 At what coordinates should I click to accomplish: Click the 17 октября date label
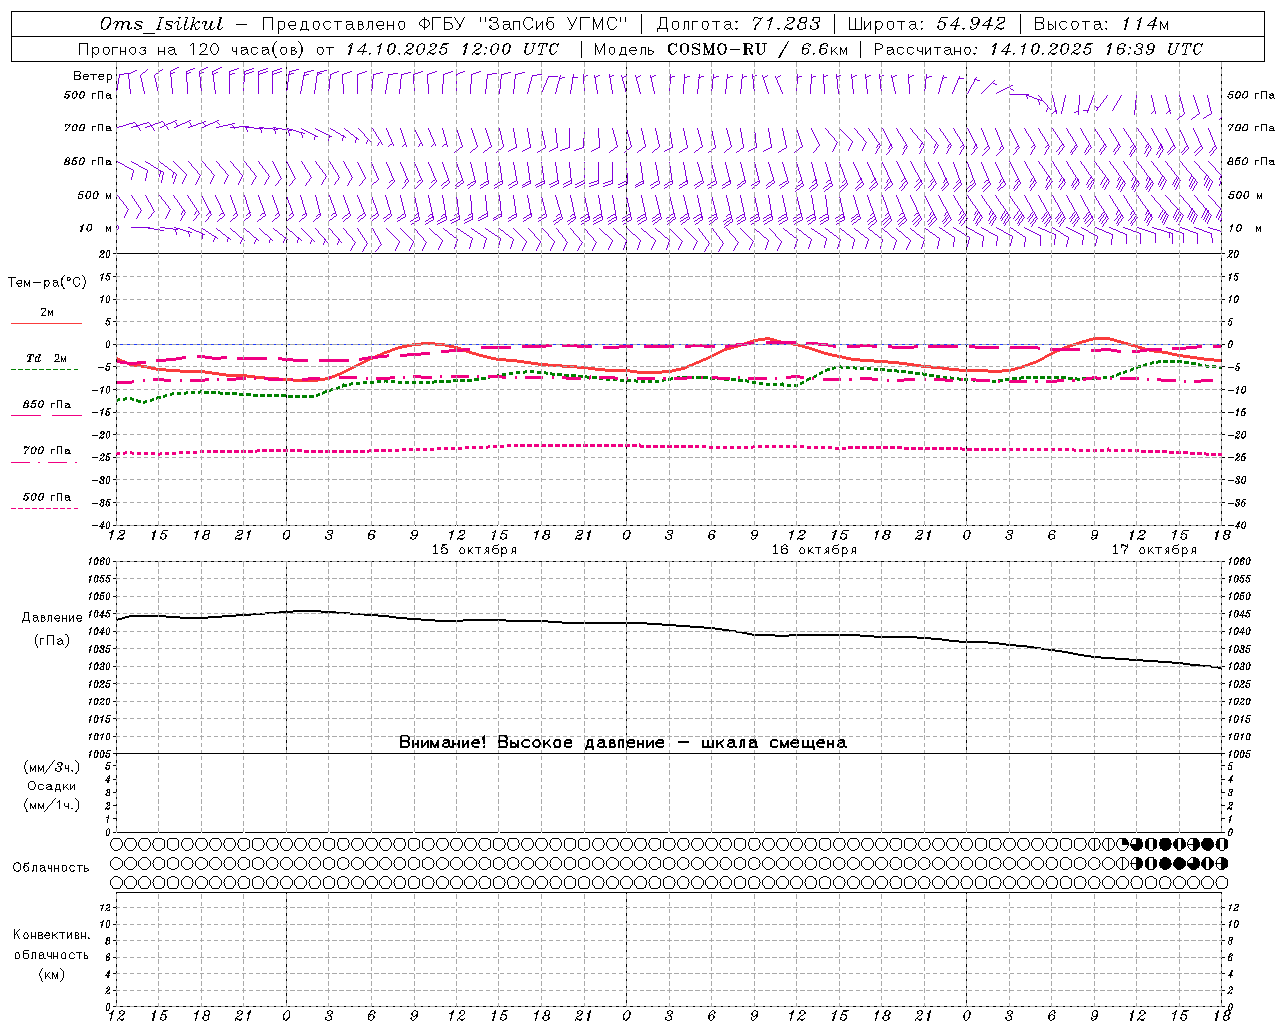pyautogui.click(x=1154, y=550)
